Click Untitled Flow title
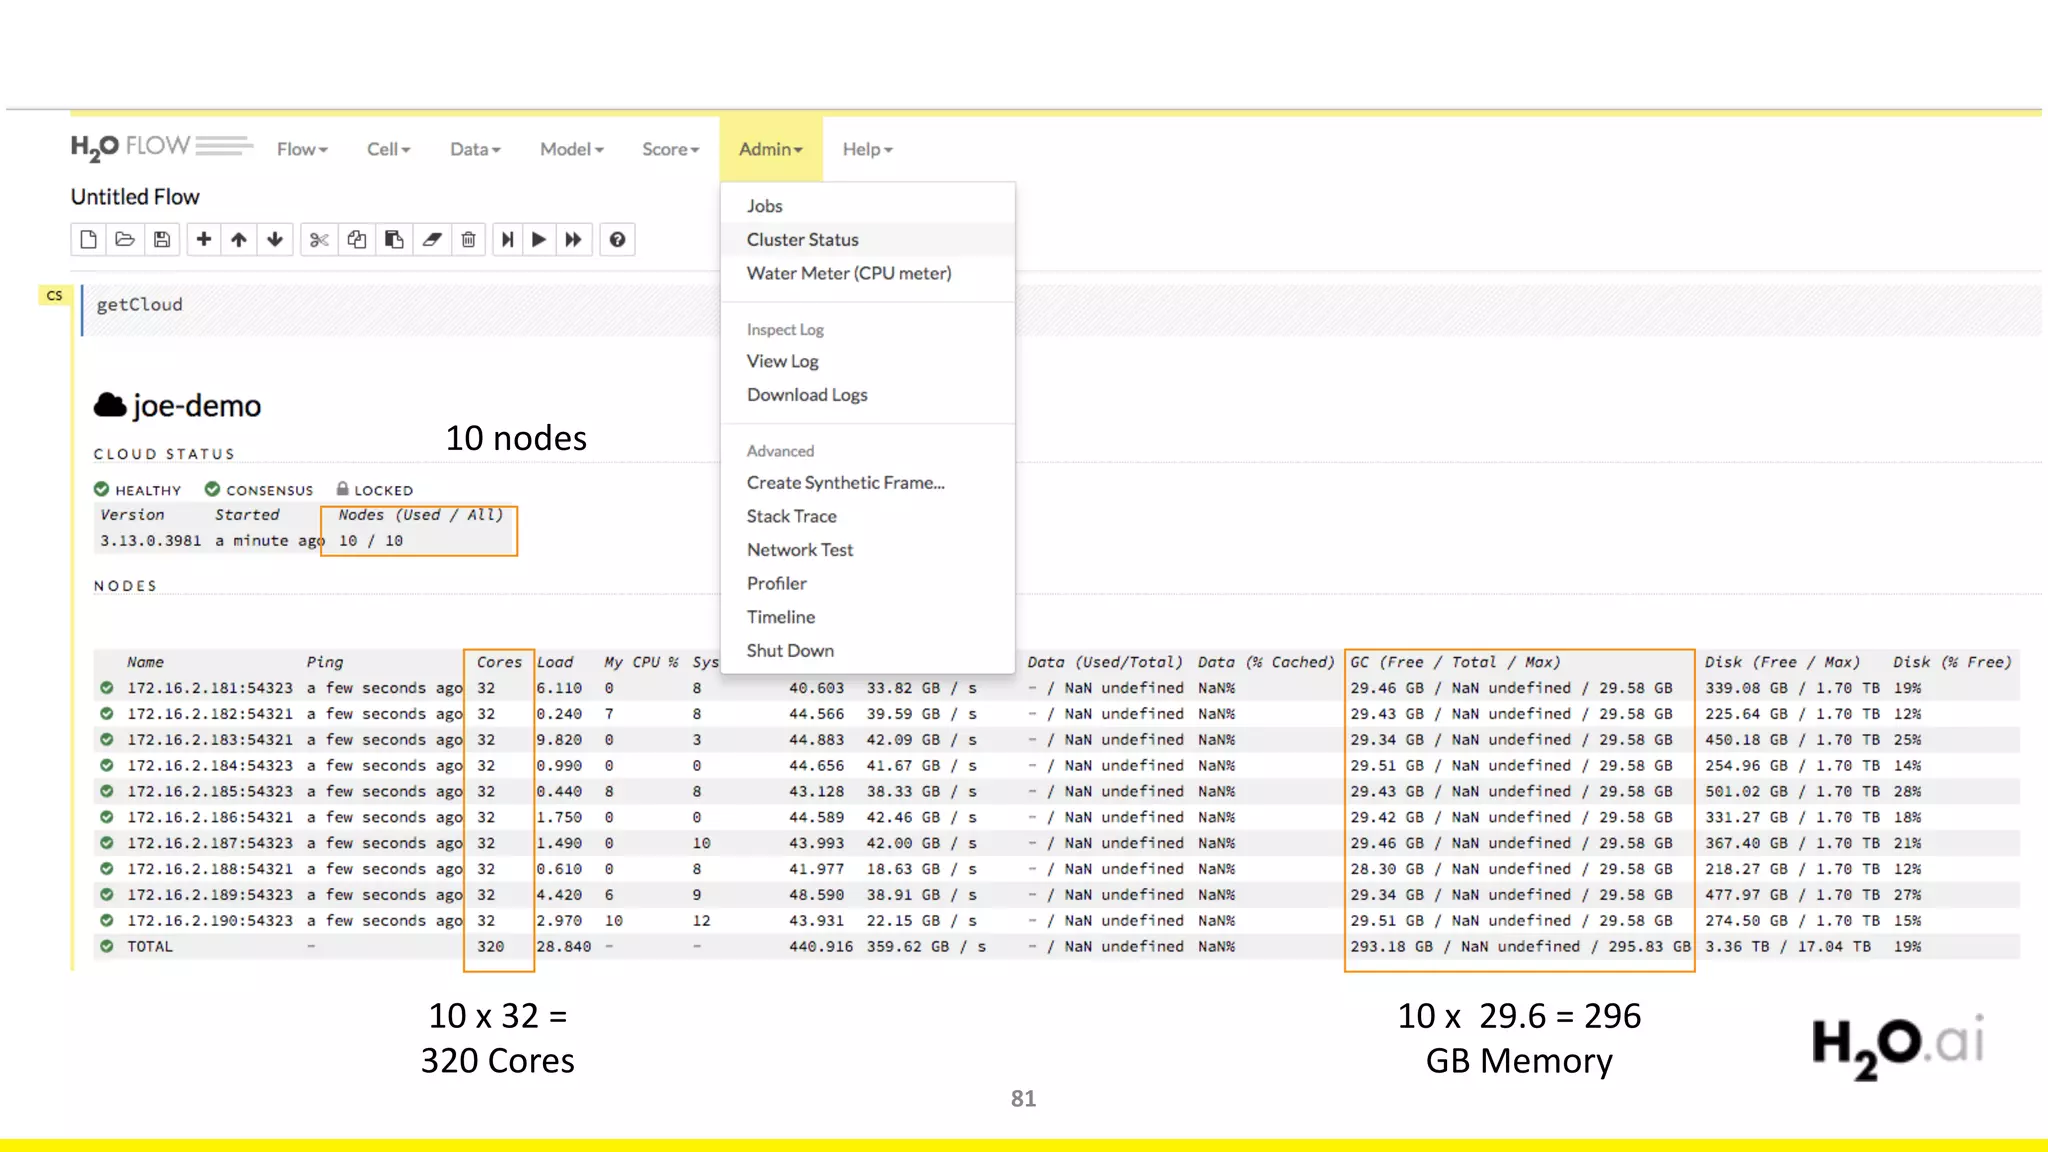The height and width of the screenshot is (1152, 2048). pos(135,197)
